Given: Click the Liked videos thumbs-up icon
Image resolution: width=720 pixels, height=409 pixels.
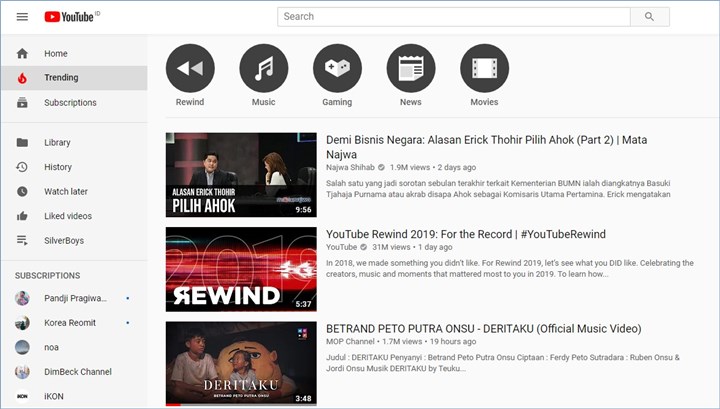Looking at the screenshot, I should point(22,216).
